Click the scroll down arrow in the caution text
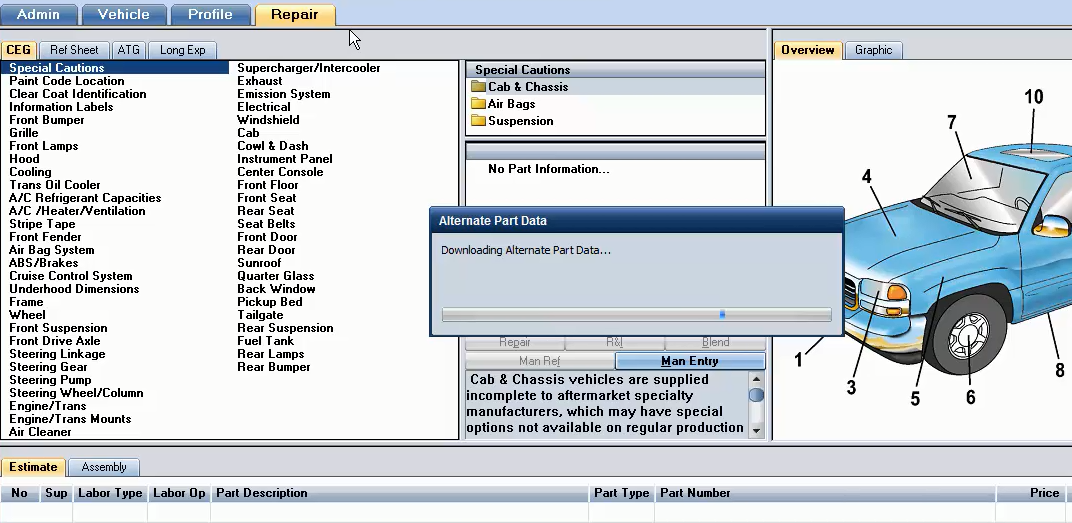 coord(757,431)
